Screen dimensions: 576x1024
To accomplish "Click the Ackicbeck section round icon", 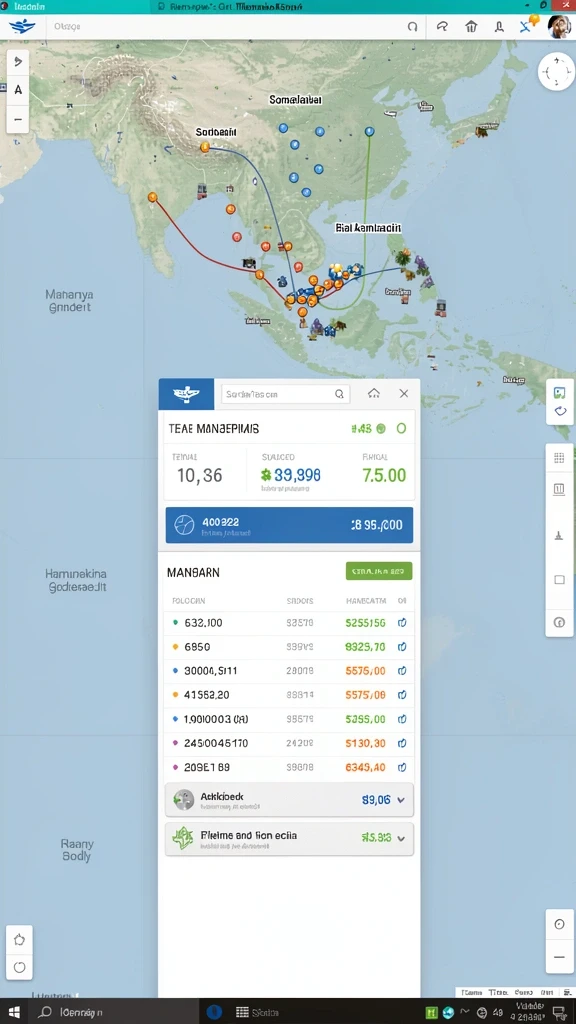I will pos(184,800).
